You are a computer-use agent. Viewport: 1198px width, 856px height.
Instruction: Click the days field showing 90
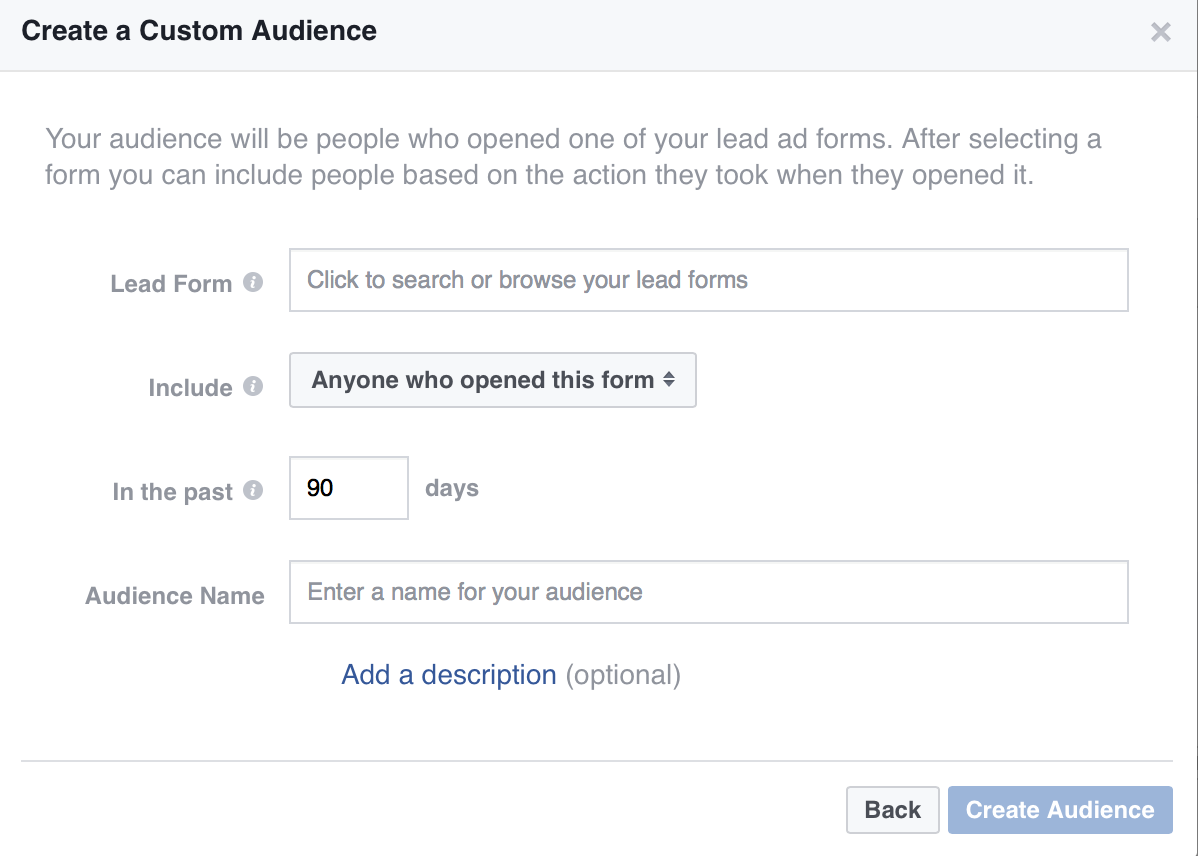(x=348, y=488)
